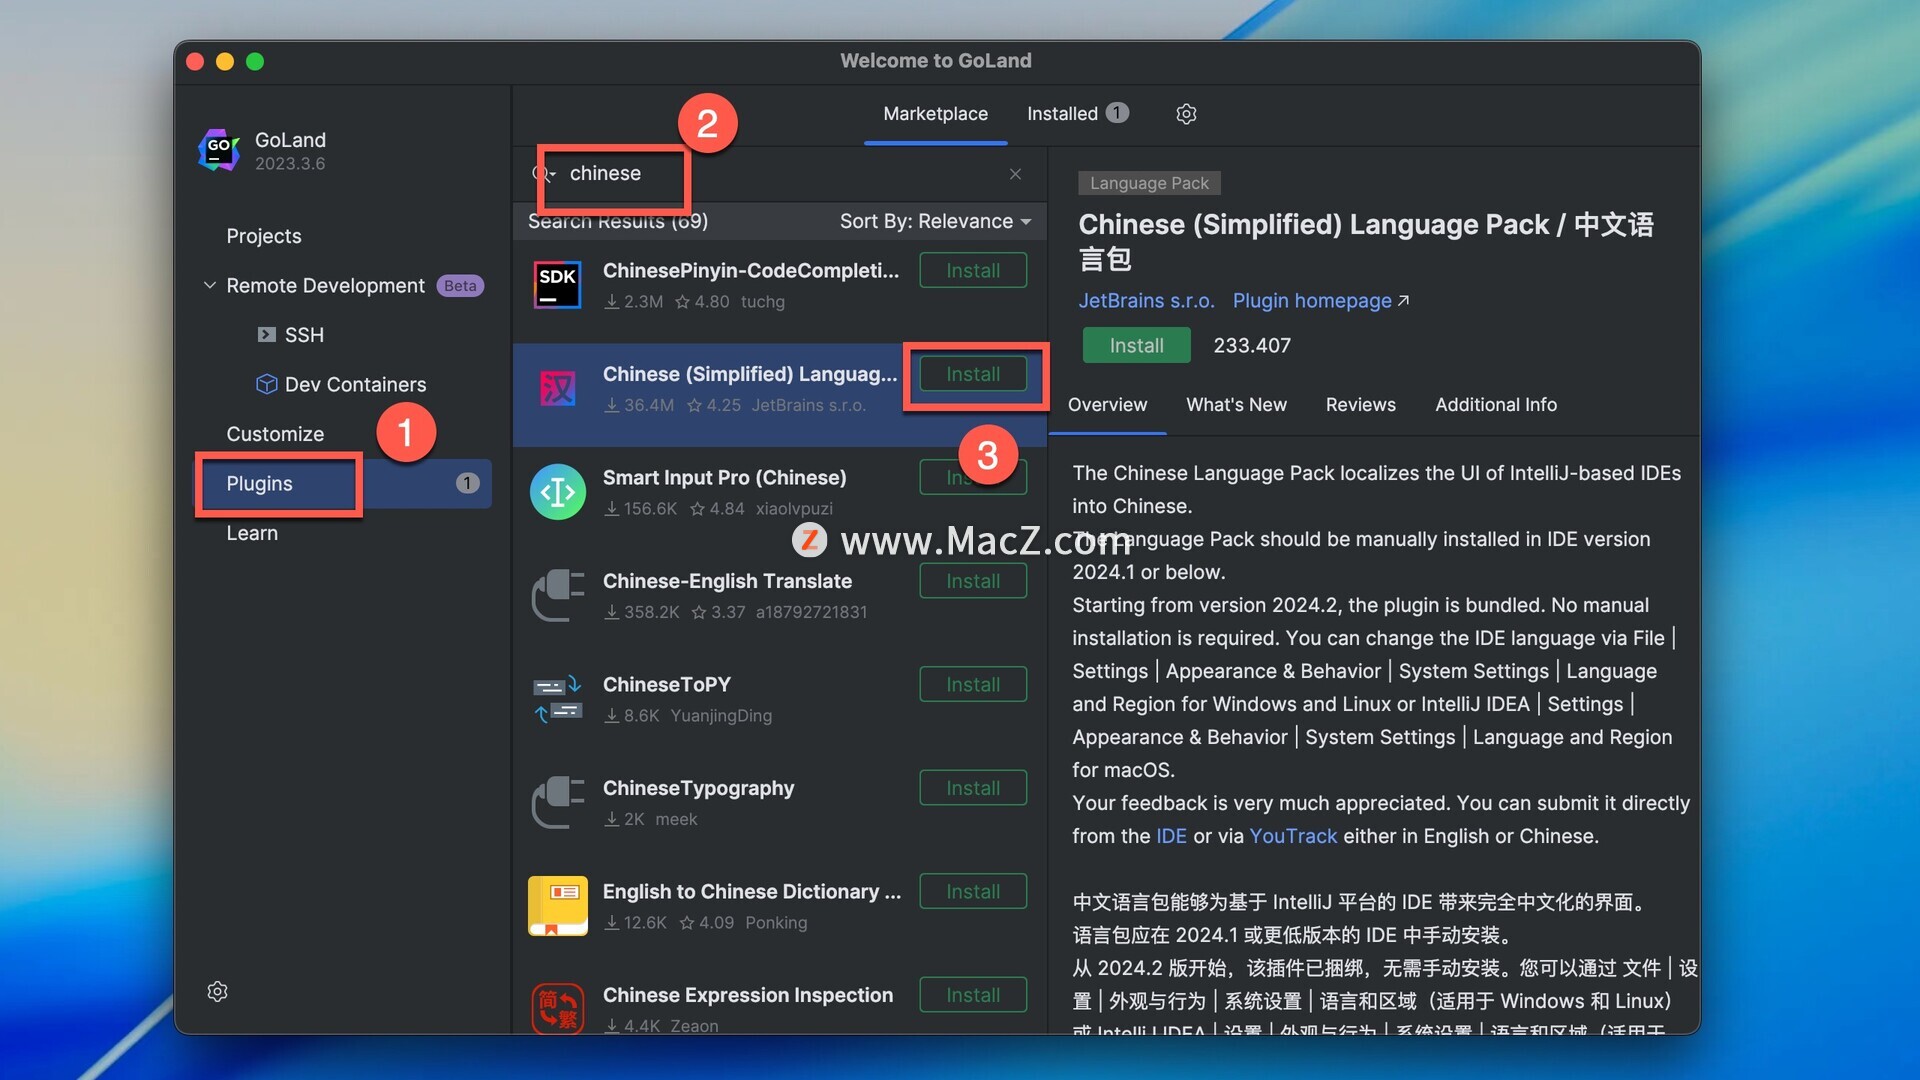The image size is (1920, 1080).
Task: Select the Chinese Expression Inspection icon
Action: coord(557,1007)
